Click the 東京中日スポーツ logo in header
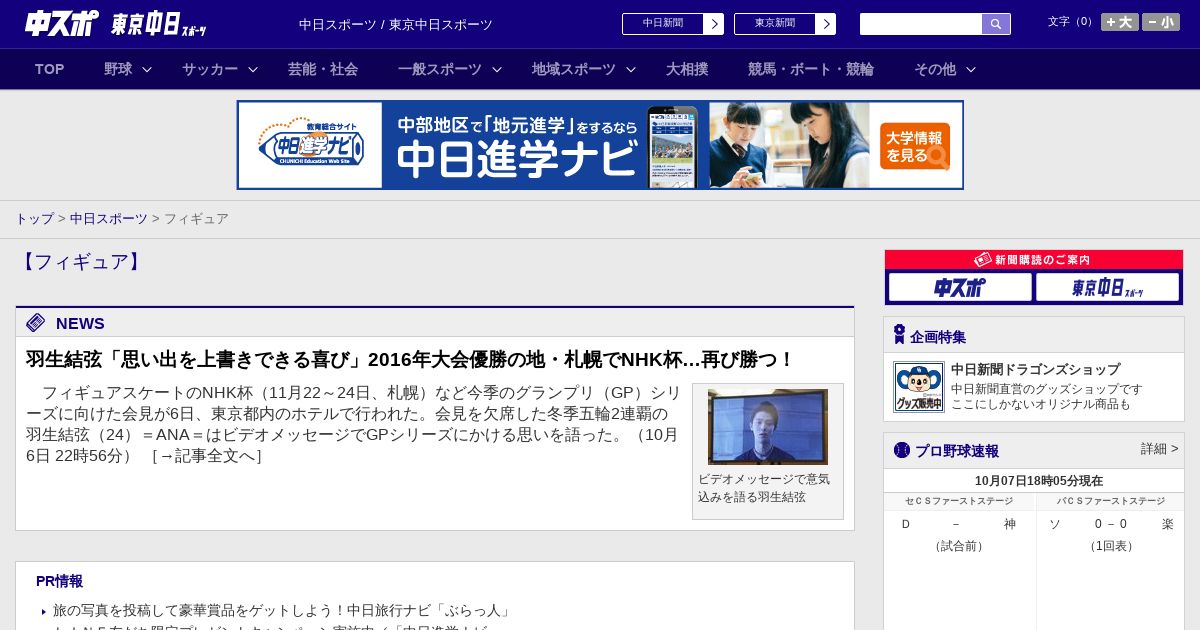This screenshot has width=1200, height=630. pos(159,24)
